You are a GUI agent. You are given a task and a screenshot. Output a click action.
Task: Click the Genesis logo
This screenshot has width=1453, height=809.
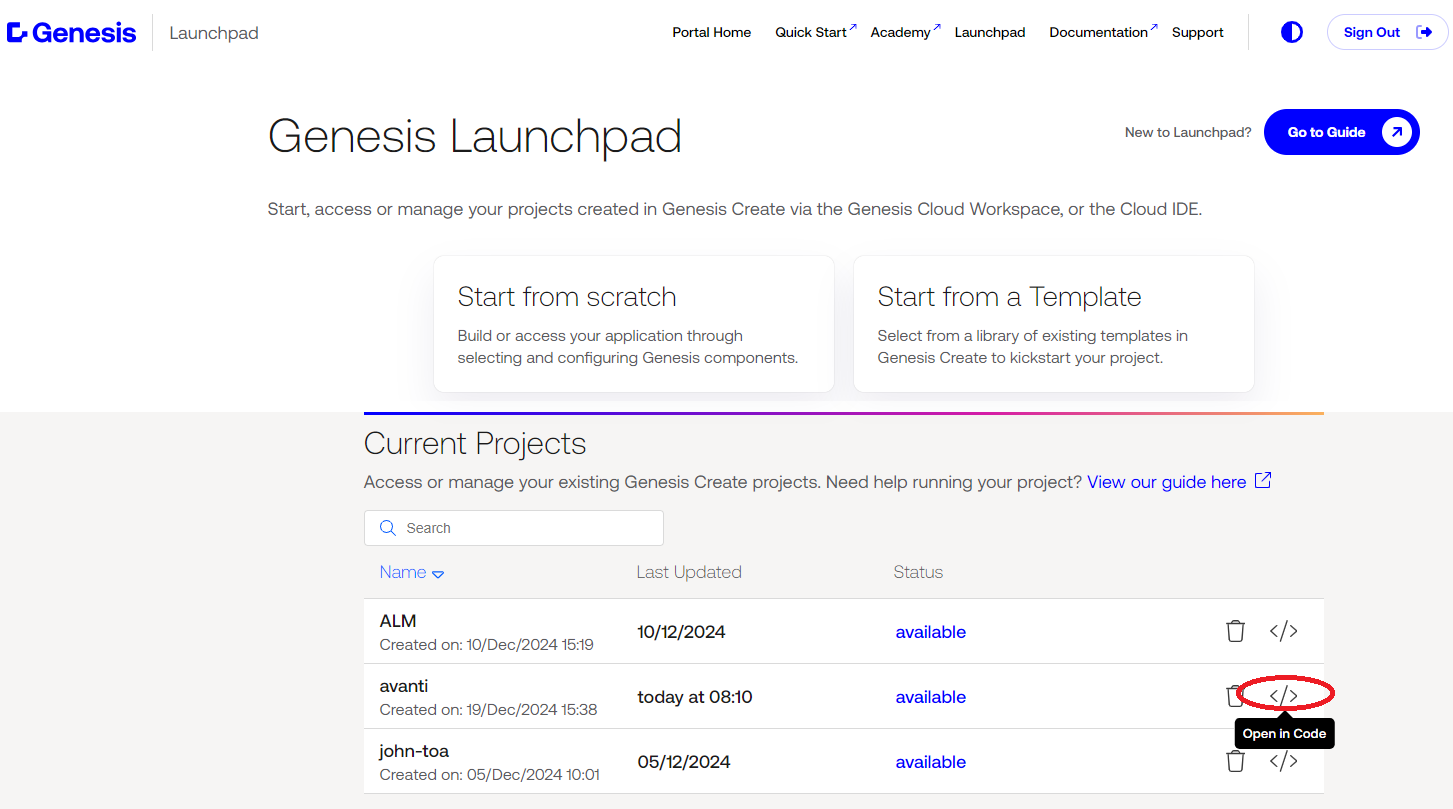point(71,33)
